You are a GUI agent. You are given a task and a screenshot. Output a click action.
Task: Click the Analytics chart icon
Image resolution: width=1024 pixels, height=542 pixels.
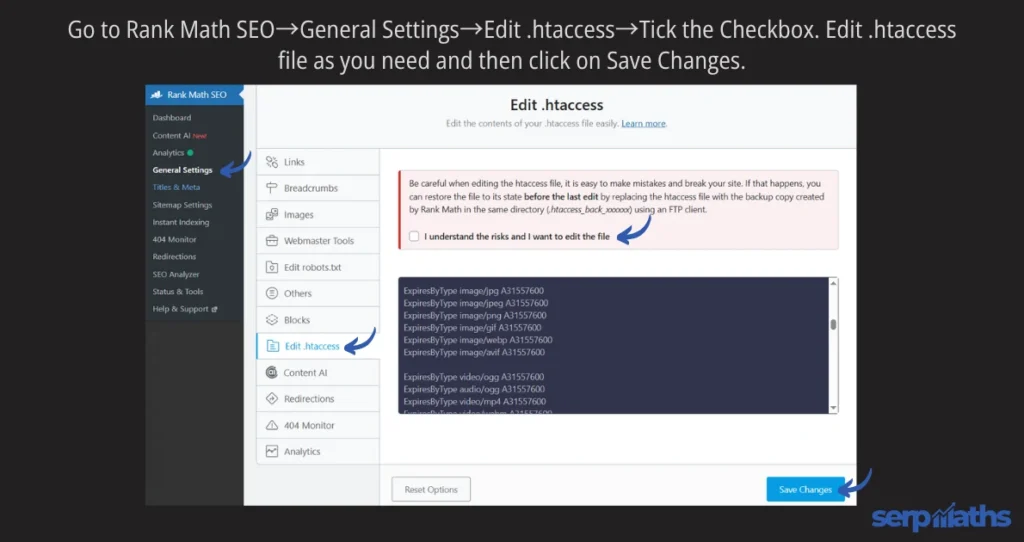pyautogui.click(x=272, y=451)
